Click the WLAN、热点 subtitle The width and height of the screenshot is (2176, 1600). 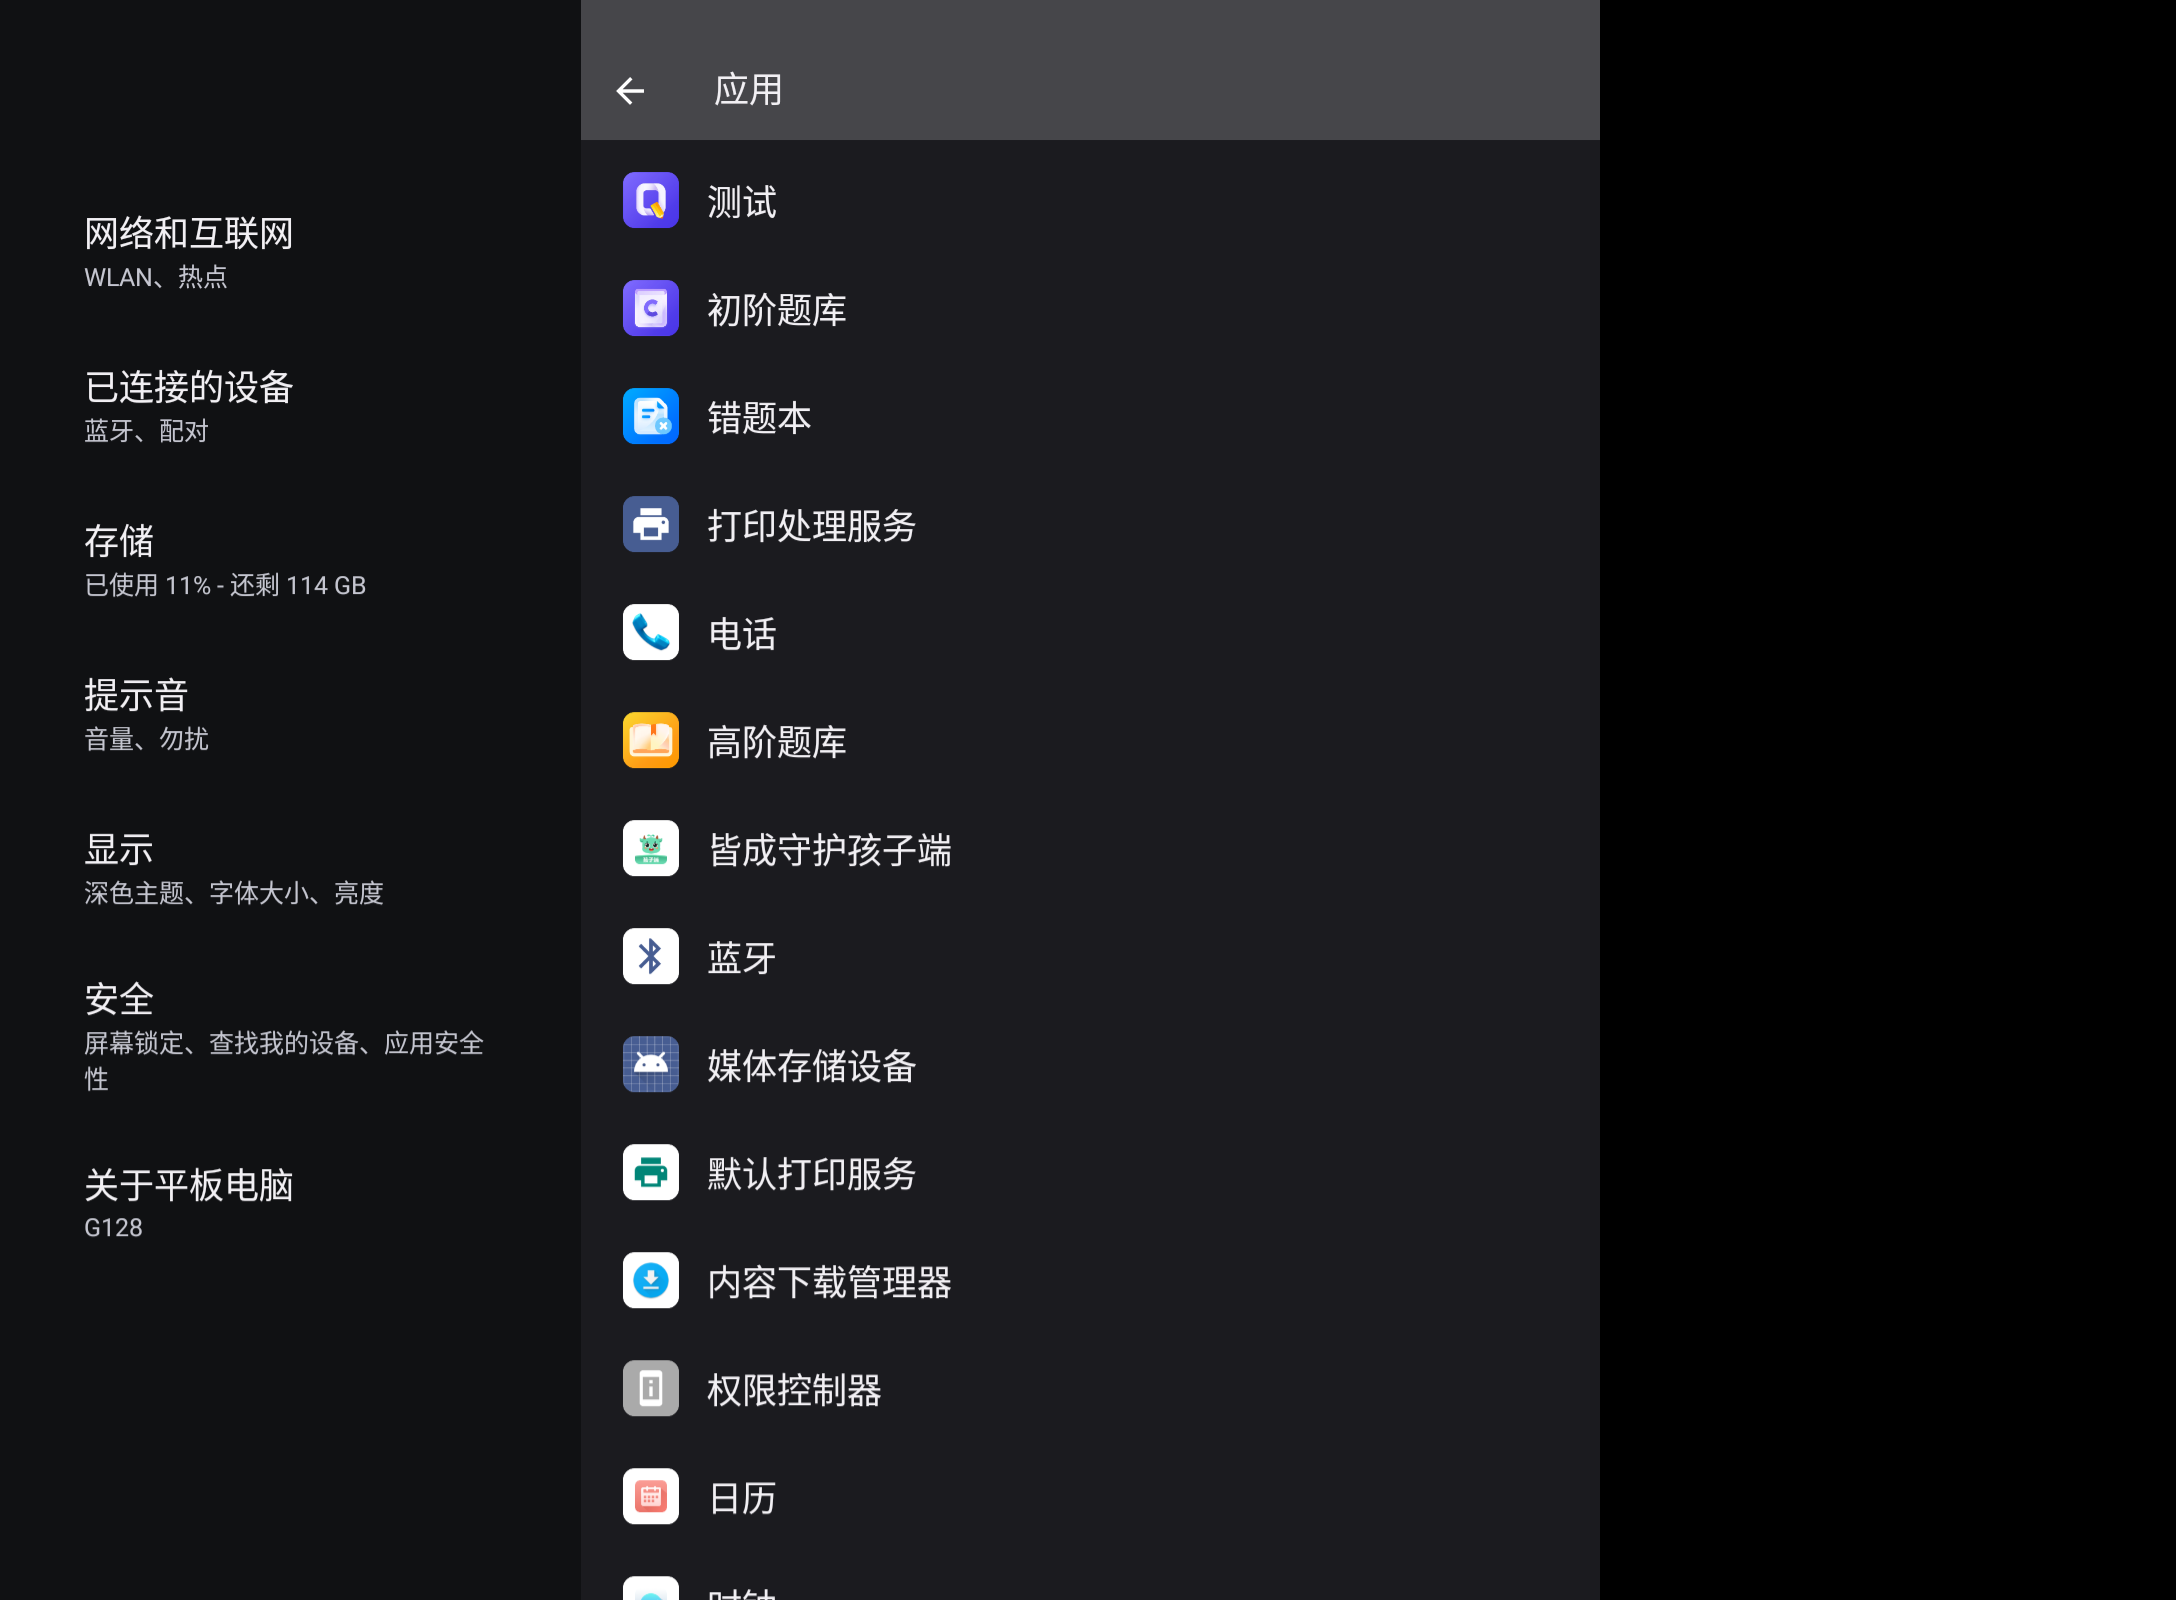(x=156, y=277)
